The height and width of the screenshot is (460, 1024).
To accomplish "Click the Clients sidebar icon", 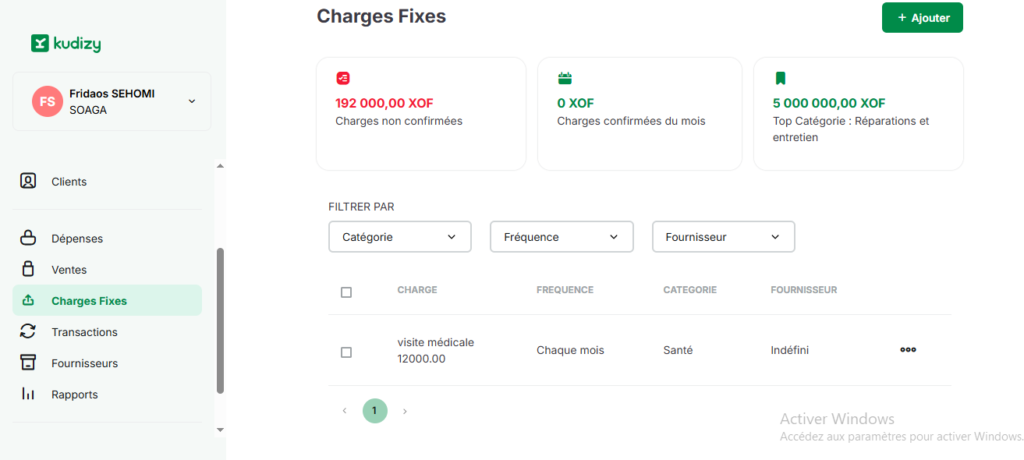I will coord(29,181).
